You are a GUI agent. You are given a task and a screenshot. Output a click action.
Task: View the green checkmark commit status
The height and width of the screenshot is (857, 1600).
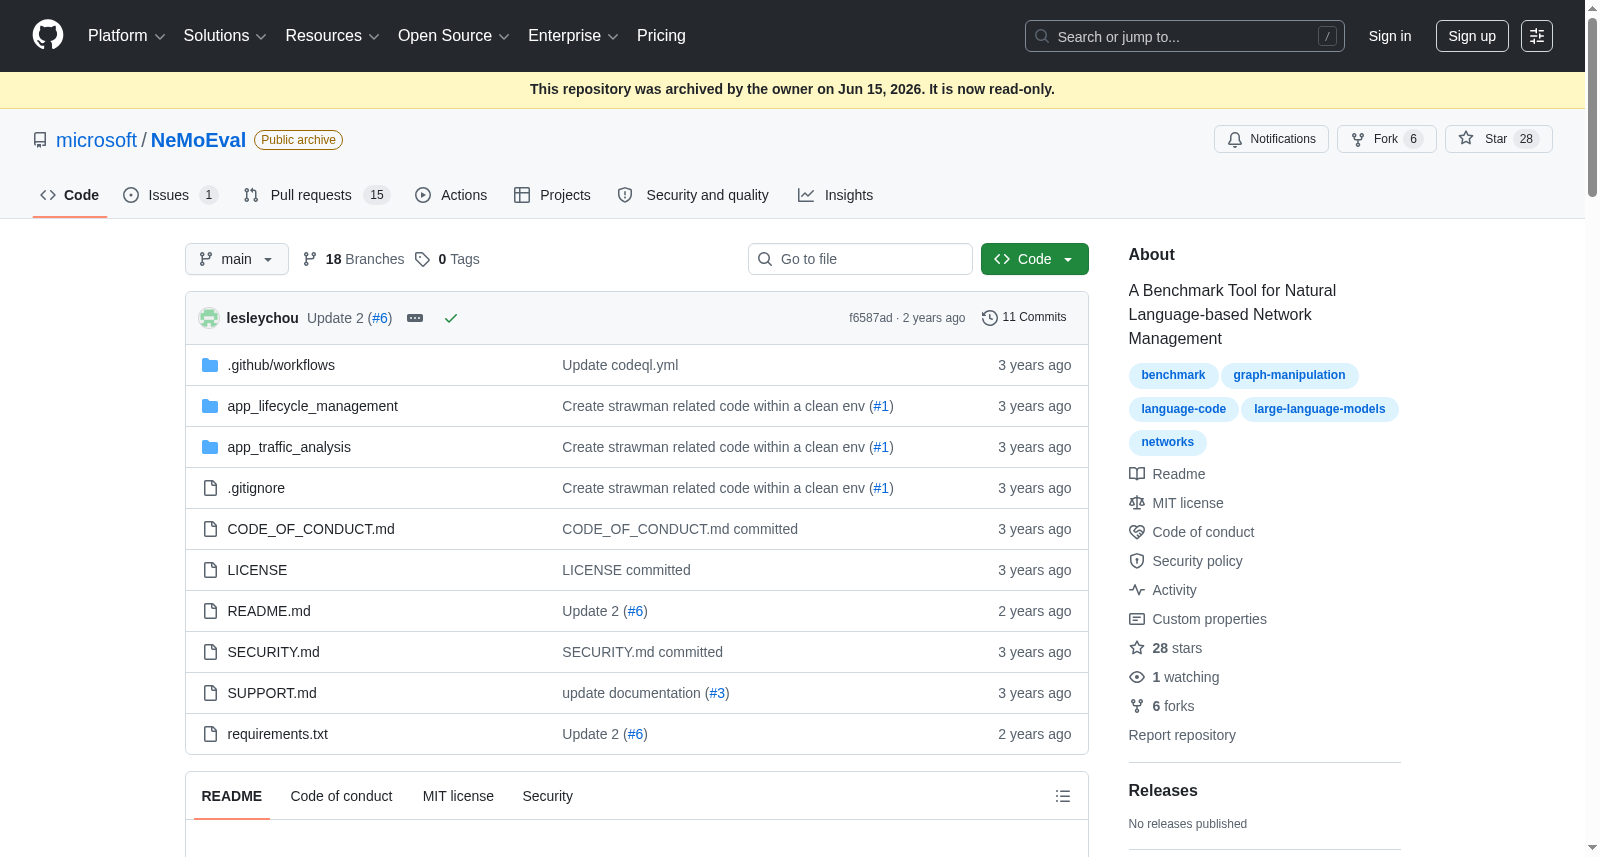point(451,318)
